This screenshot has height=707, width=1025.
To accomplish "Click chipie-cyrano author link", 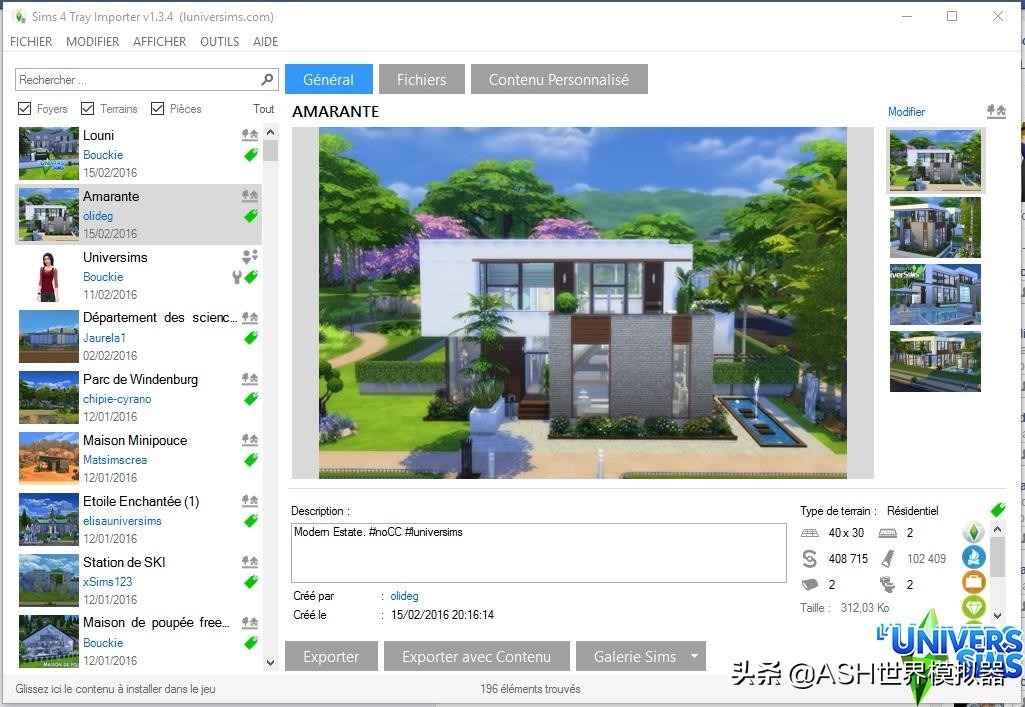I will click(117, 399).
